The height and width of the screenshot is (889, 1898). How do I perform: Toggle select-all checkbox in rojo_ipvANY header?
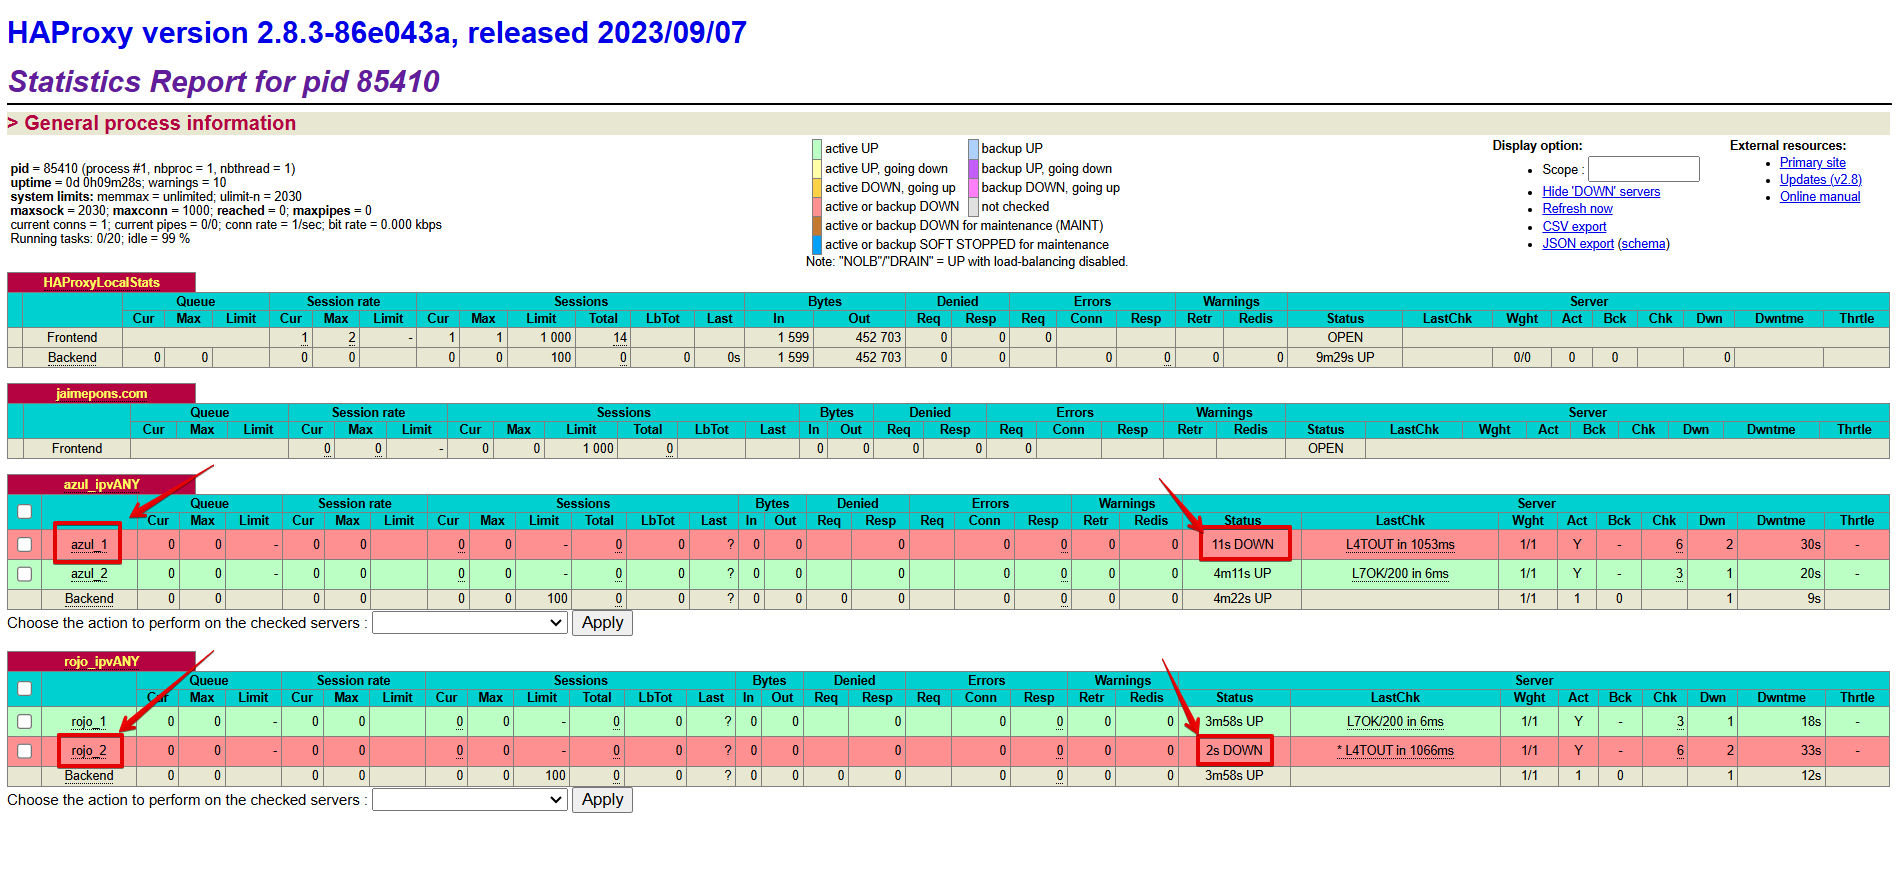pyautogui.click(x=25, y=689)
